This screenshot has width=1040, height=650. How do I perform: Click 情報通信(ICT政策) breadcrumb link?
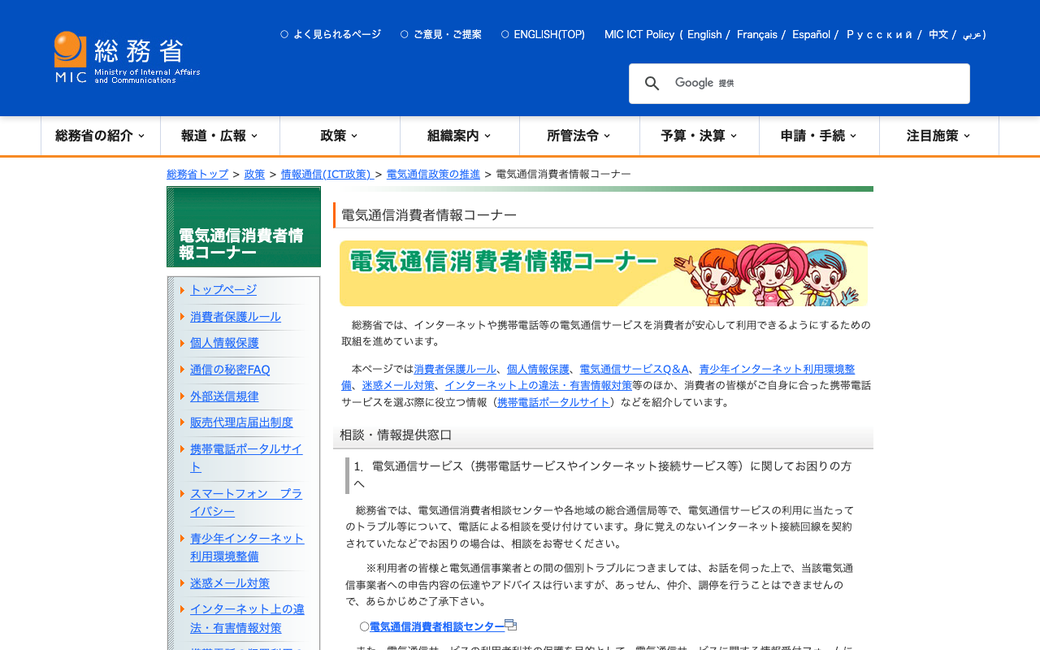[326, 174]
